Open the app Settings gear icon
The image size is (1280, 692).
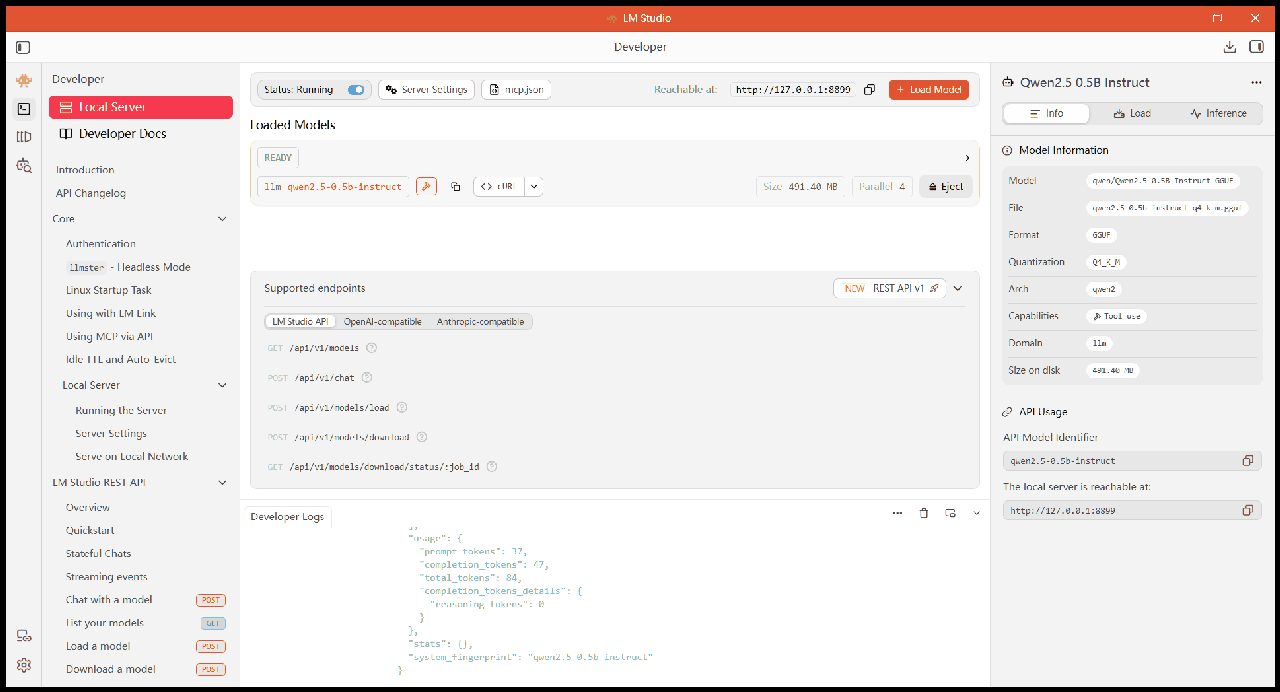24,665
